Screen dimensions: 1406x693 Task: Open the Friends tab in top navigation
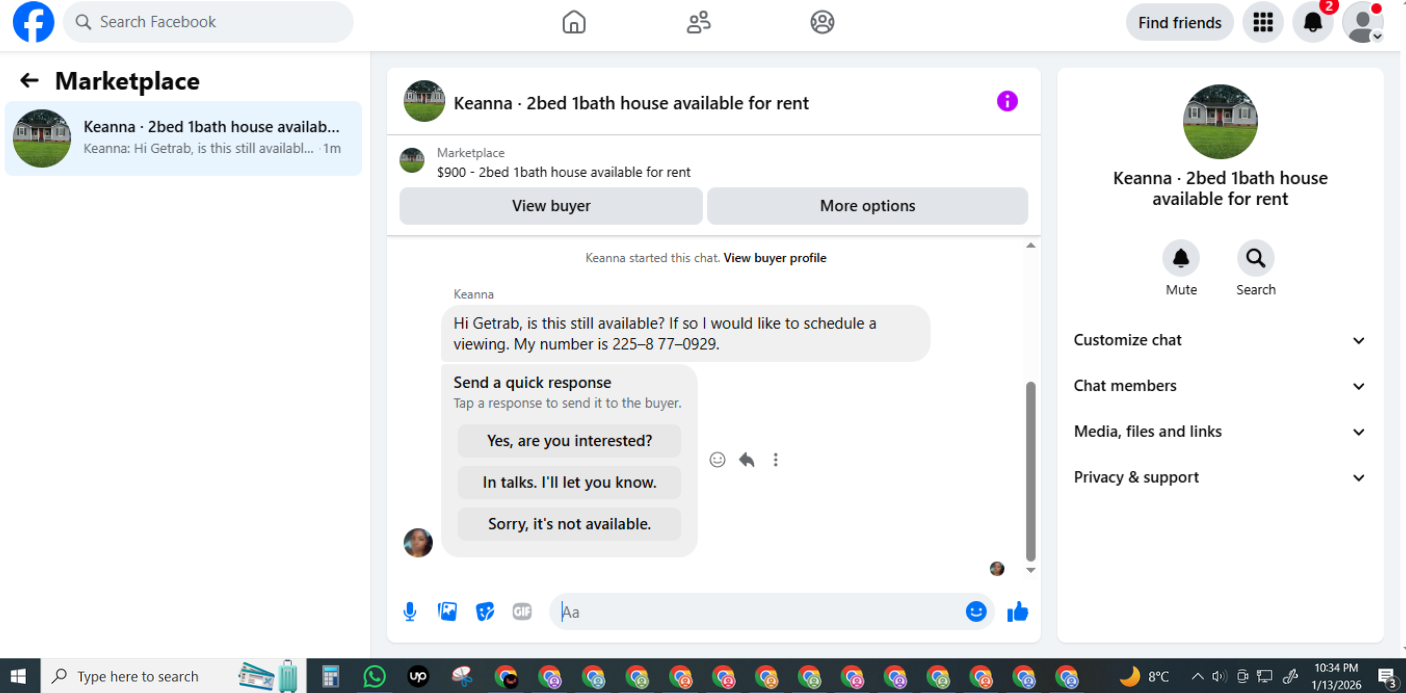coord(698,22)
